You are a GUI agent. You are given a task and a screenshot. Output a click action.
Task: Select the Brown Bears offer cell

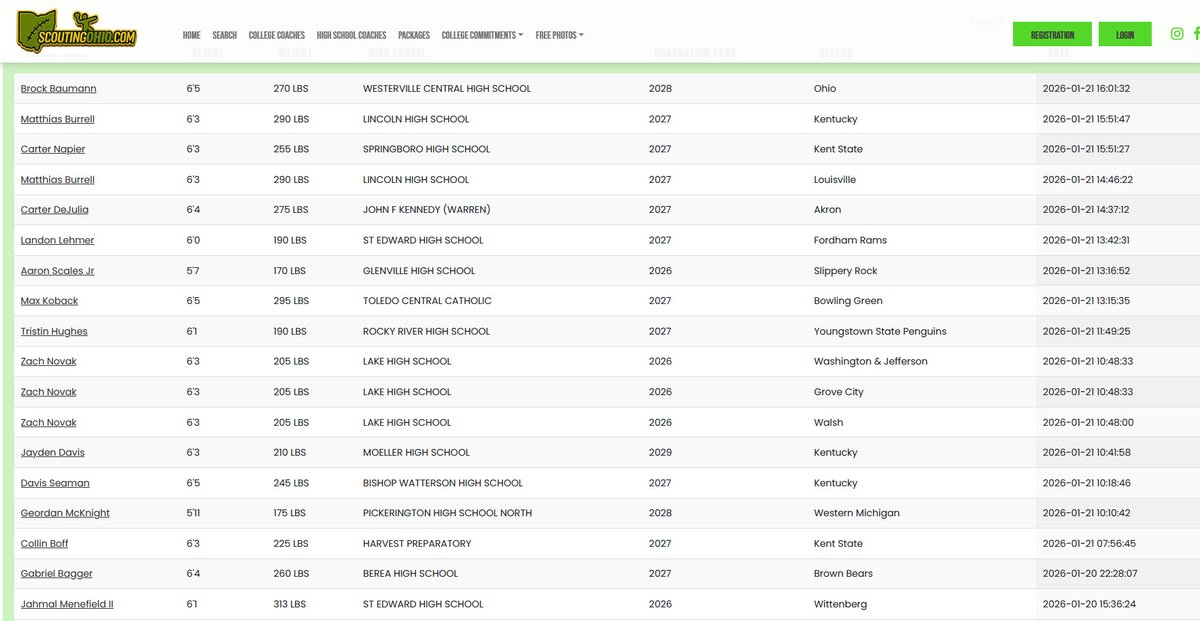[844, 574]
